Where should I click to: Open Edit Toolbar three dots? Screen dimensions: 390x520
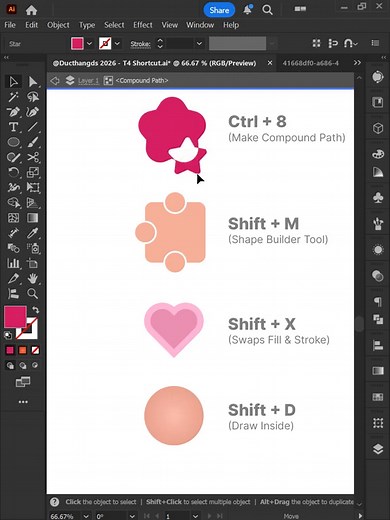pos(23,402)
